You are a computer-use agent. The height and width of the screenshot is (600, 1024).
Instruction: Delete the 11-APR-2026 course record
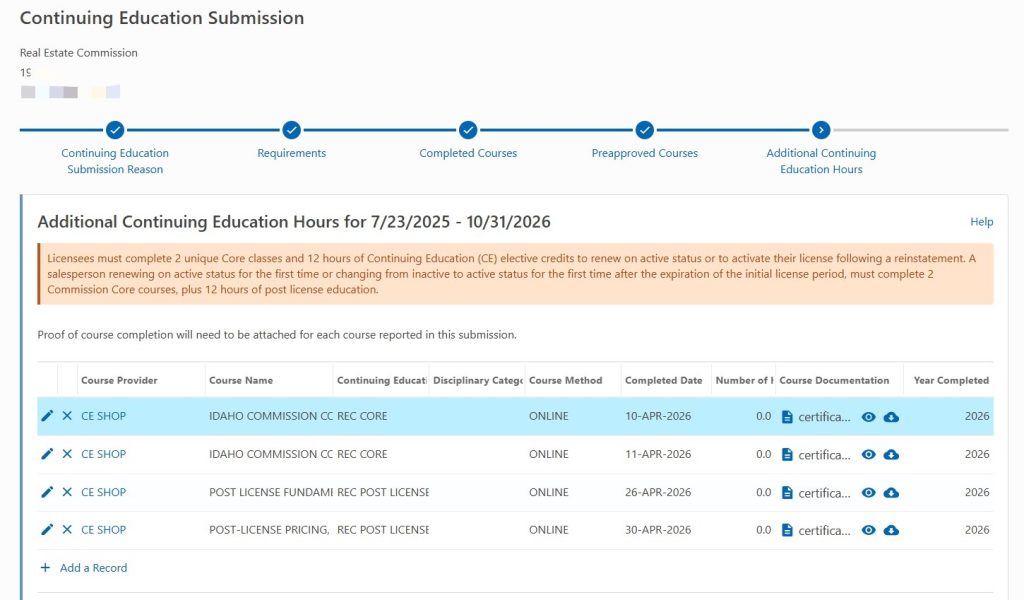click(x=67, y=454)
